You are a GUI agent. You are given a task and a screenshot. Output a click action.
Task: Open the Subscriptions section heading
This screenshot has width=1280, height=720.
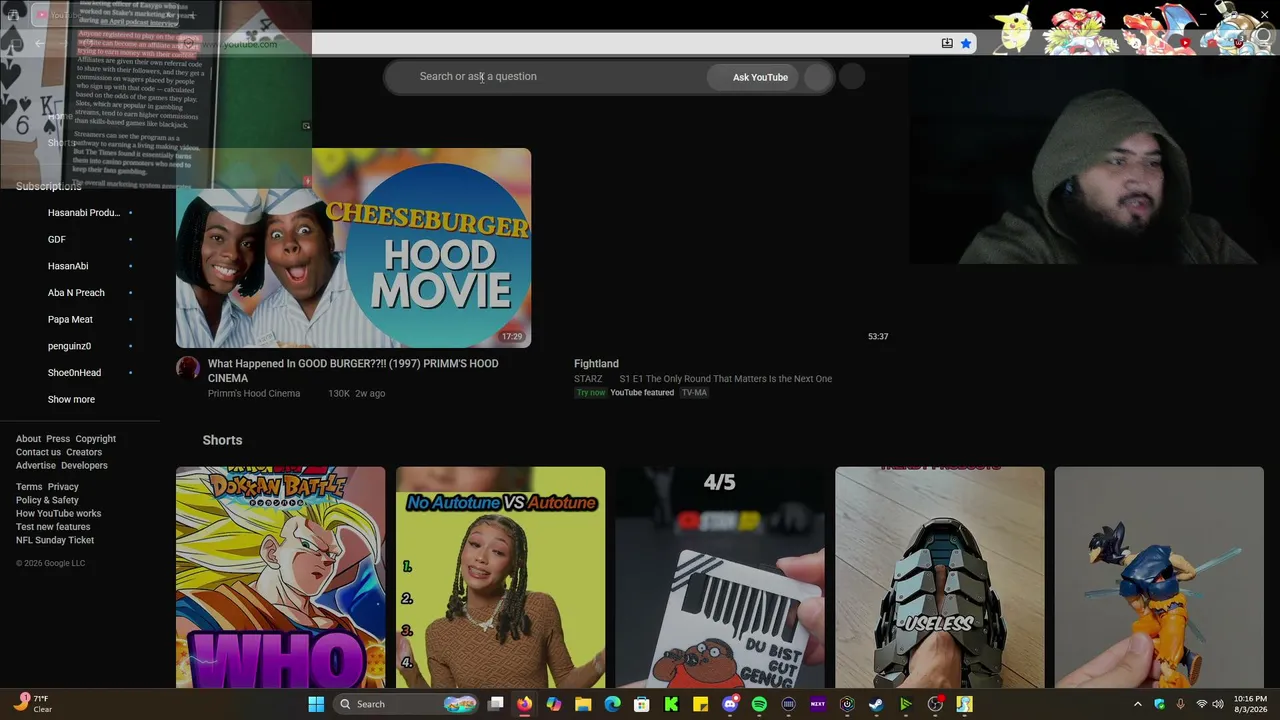(x=48, y=186)
